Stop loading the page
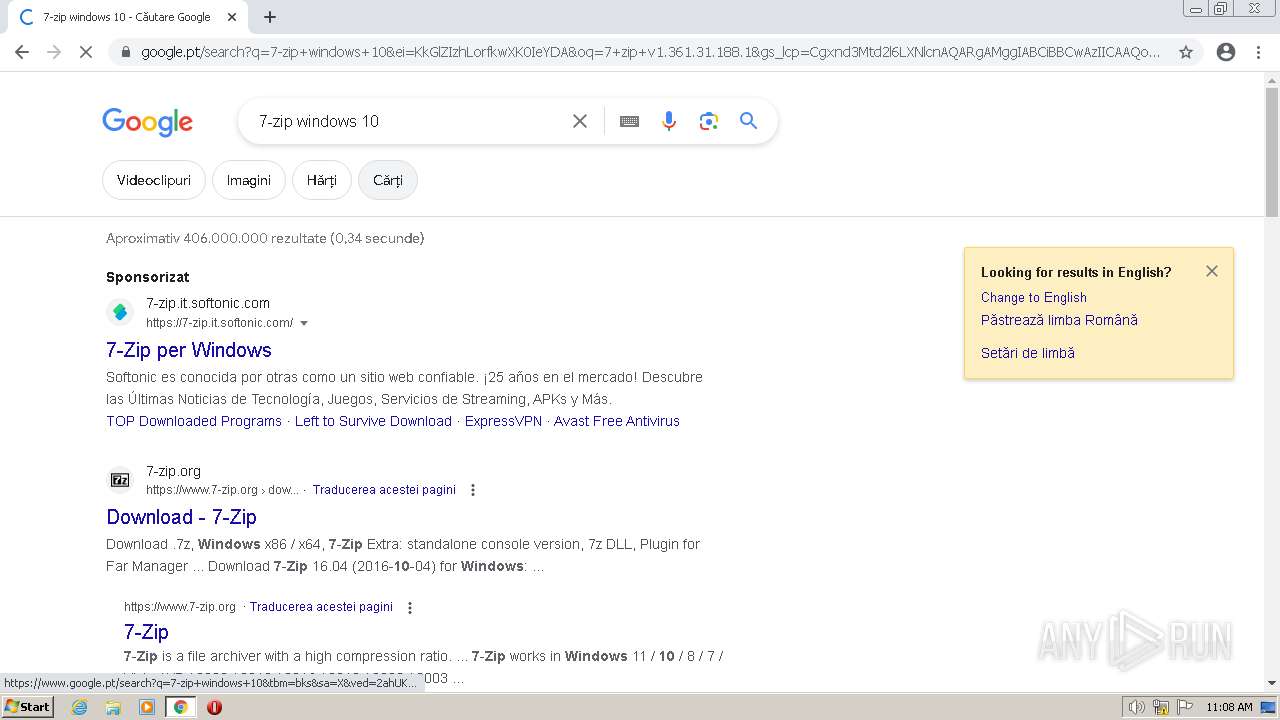 pos(86,52)
